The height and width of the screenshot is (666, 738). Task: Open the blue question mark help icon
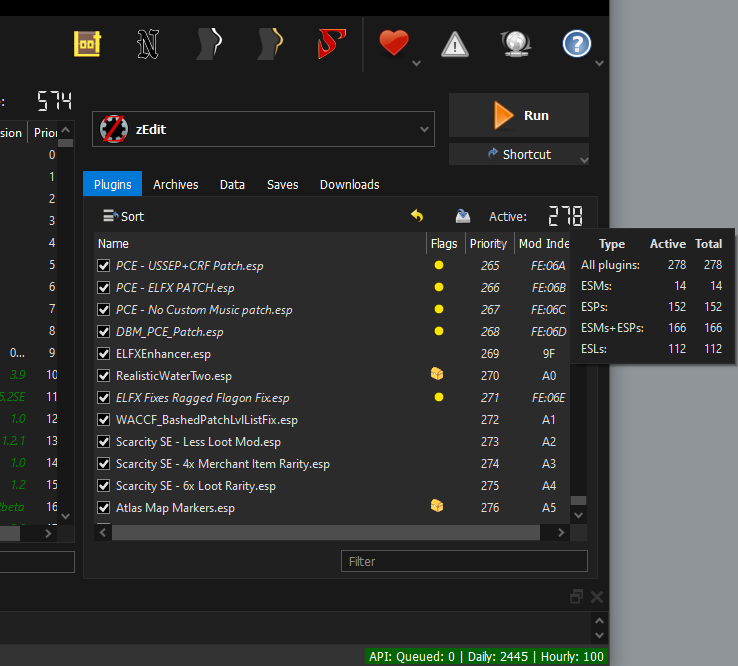[577, 44]
